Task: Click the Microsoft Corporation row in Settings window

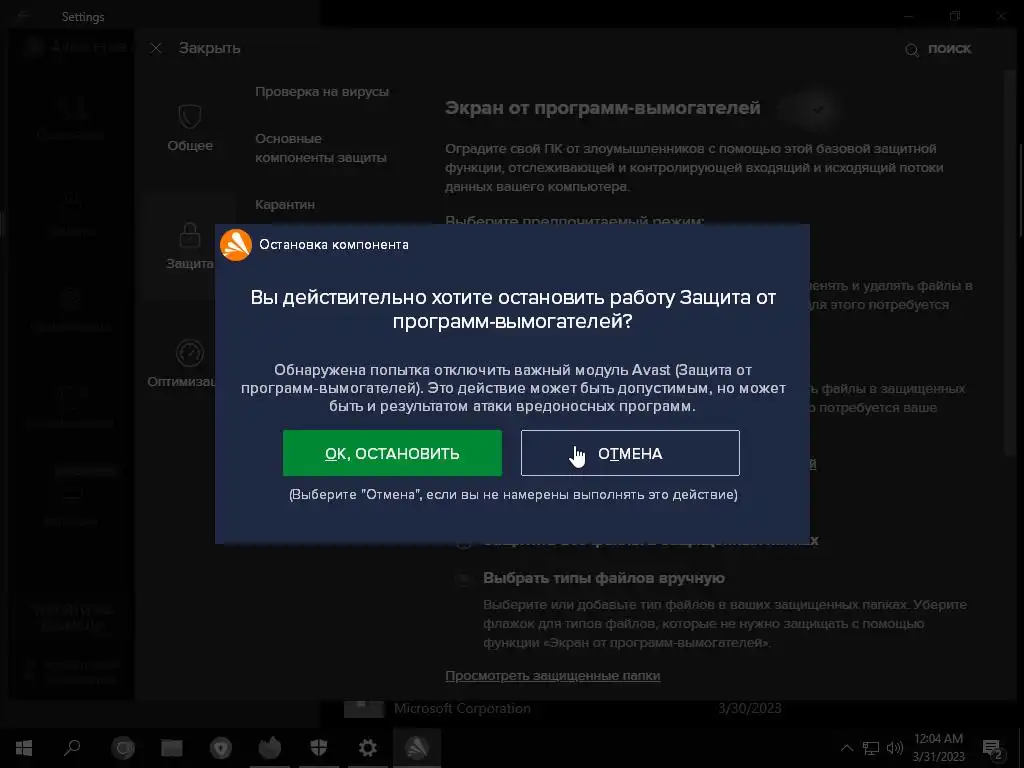Action: tap(462, 709)
